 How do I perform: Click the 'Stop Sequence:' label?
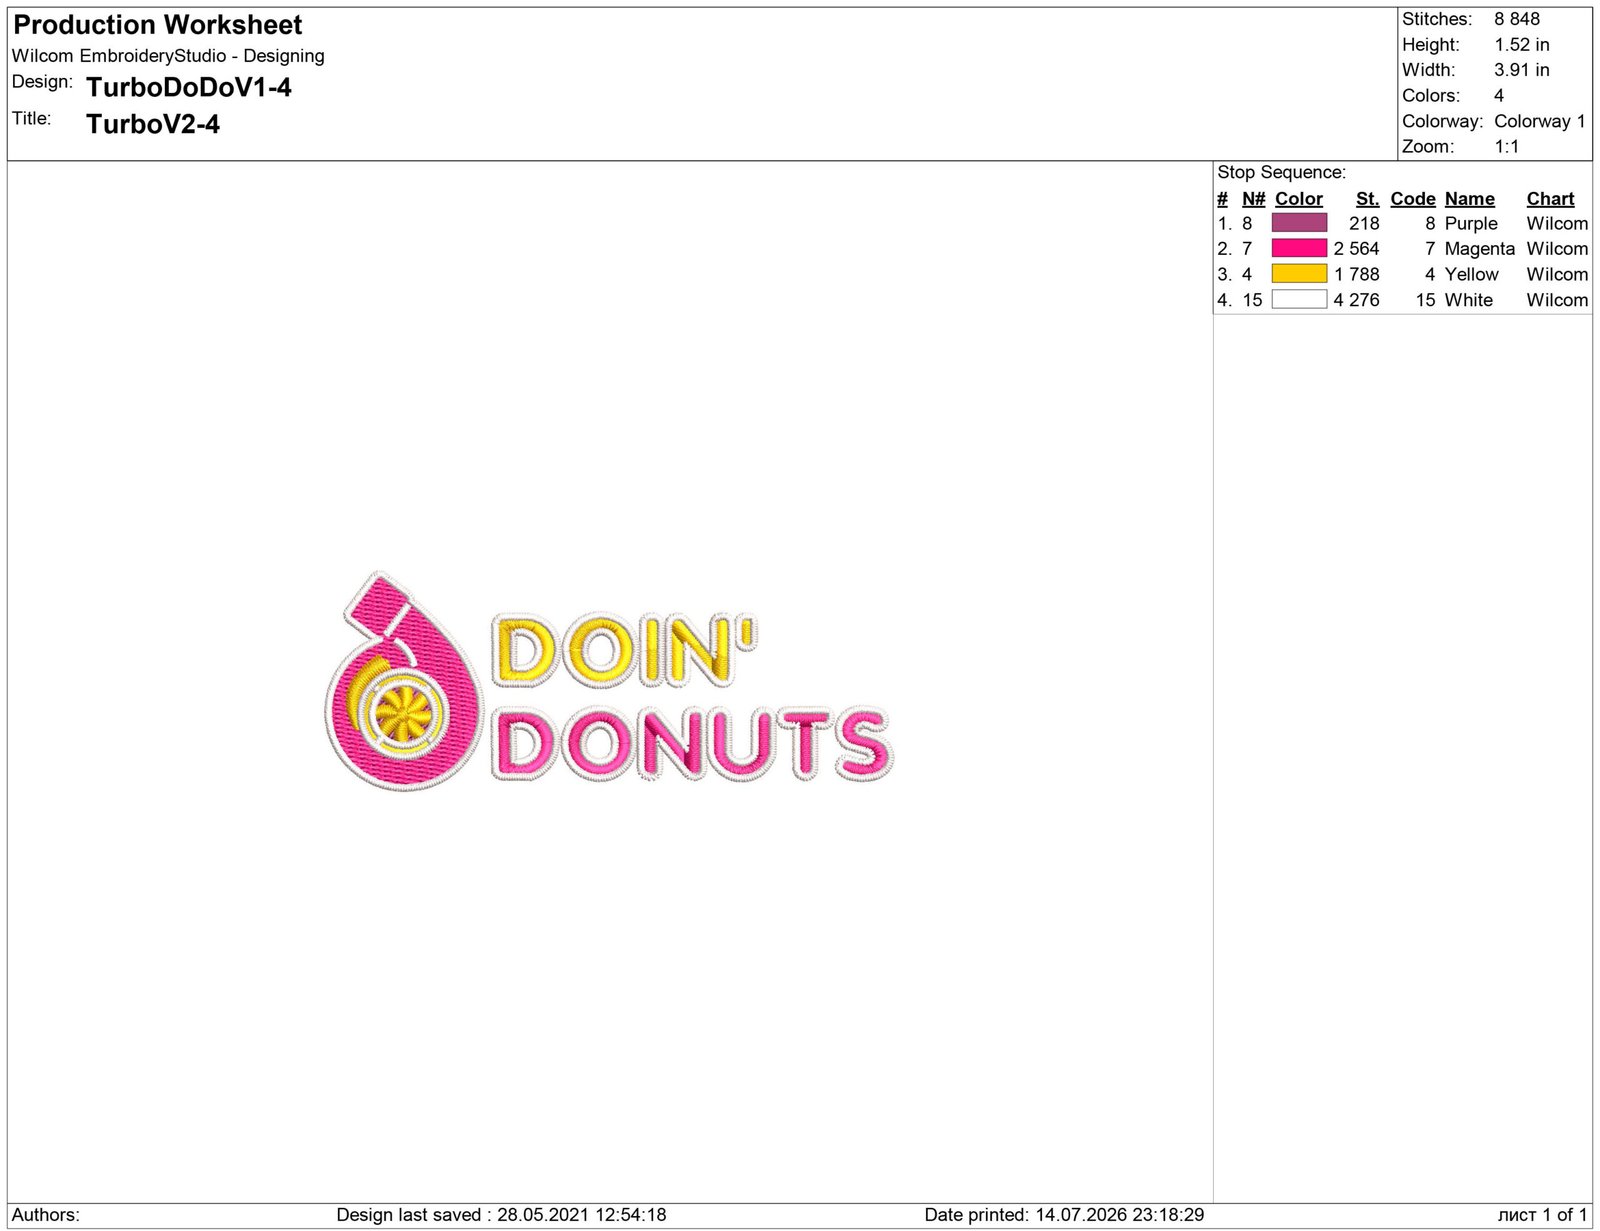coord(1282,172)
